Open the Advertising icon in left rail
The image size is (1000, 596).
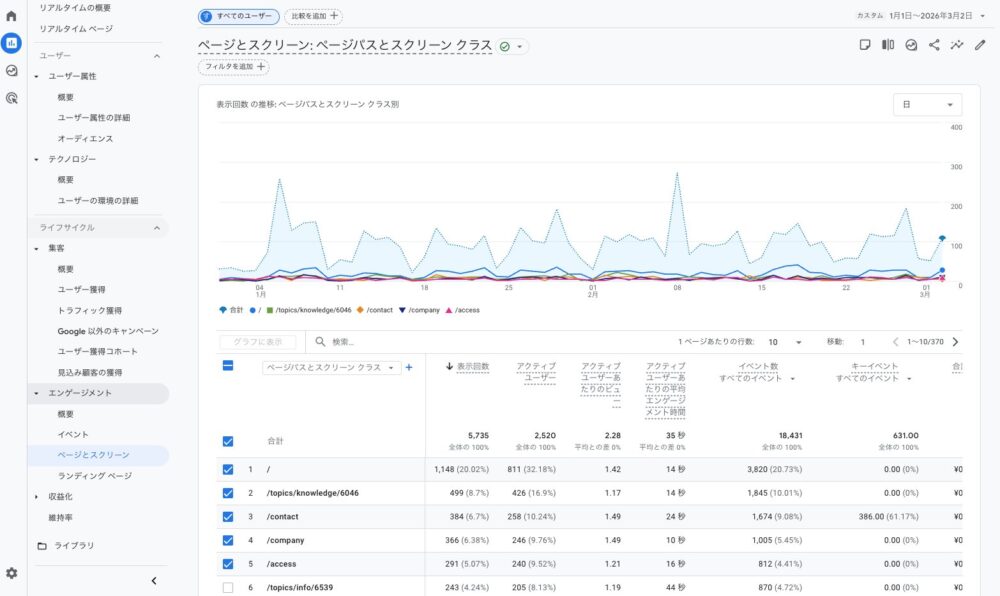(11, 98)
